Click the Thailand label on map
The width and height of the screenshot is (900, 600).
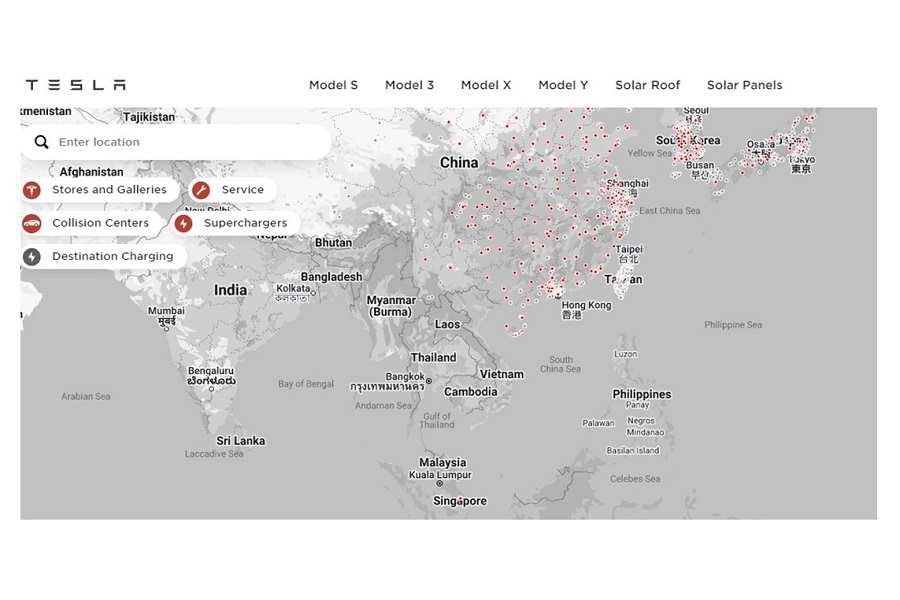coord(433,357)
